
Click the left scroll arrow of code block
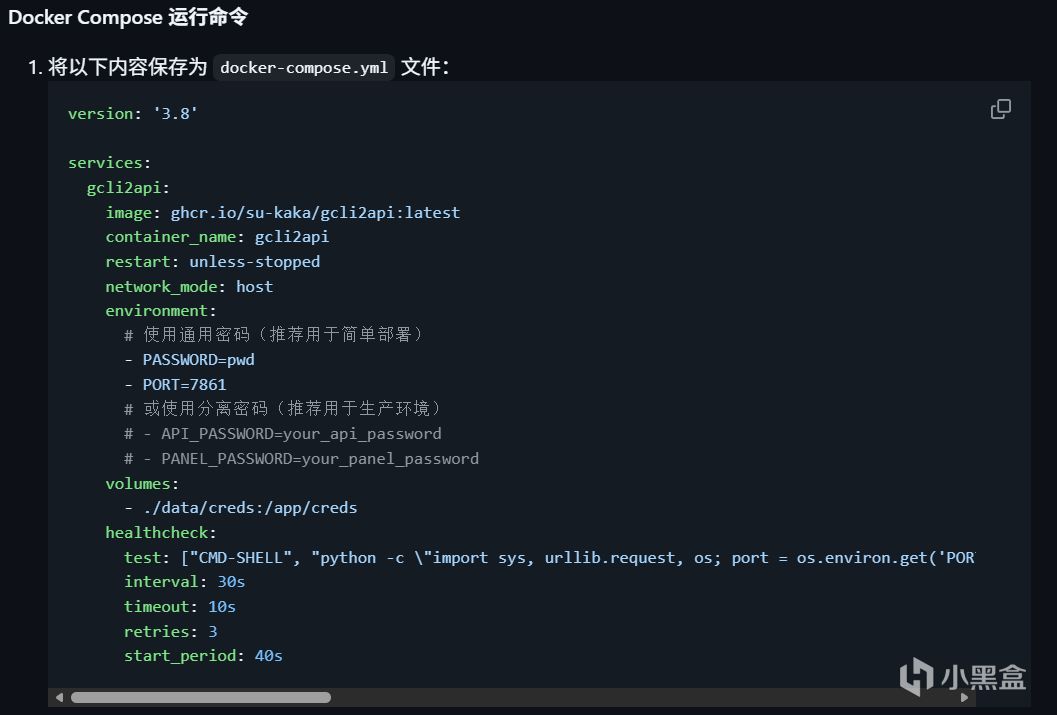coord(60,697)
